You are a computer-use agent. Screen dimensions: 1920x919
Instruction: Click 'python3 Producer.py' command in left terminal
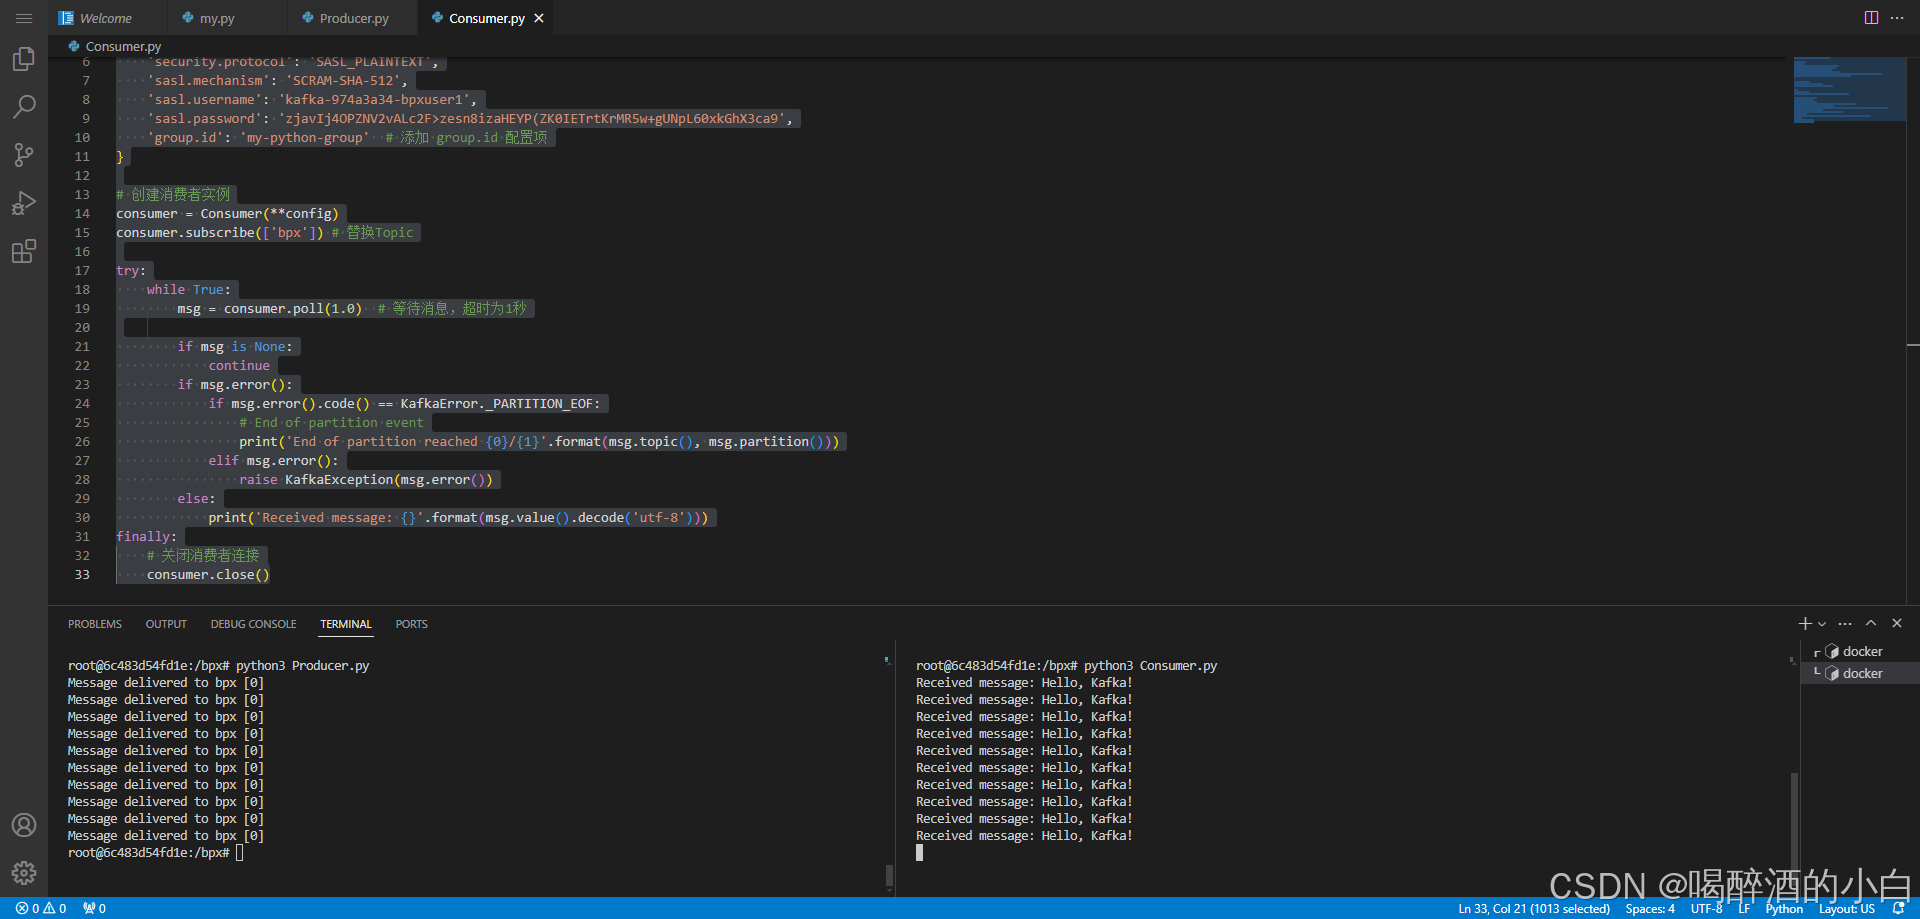(302, 666)
